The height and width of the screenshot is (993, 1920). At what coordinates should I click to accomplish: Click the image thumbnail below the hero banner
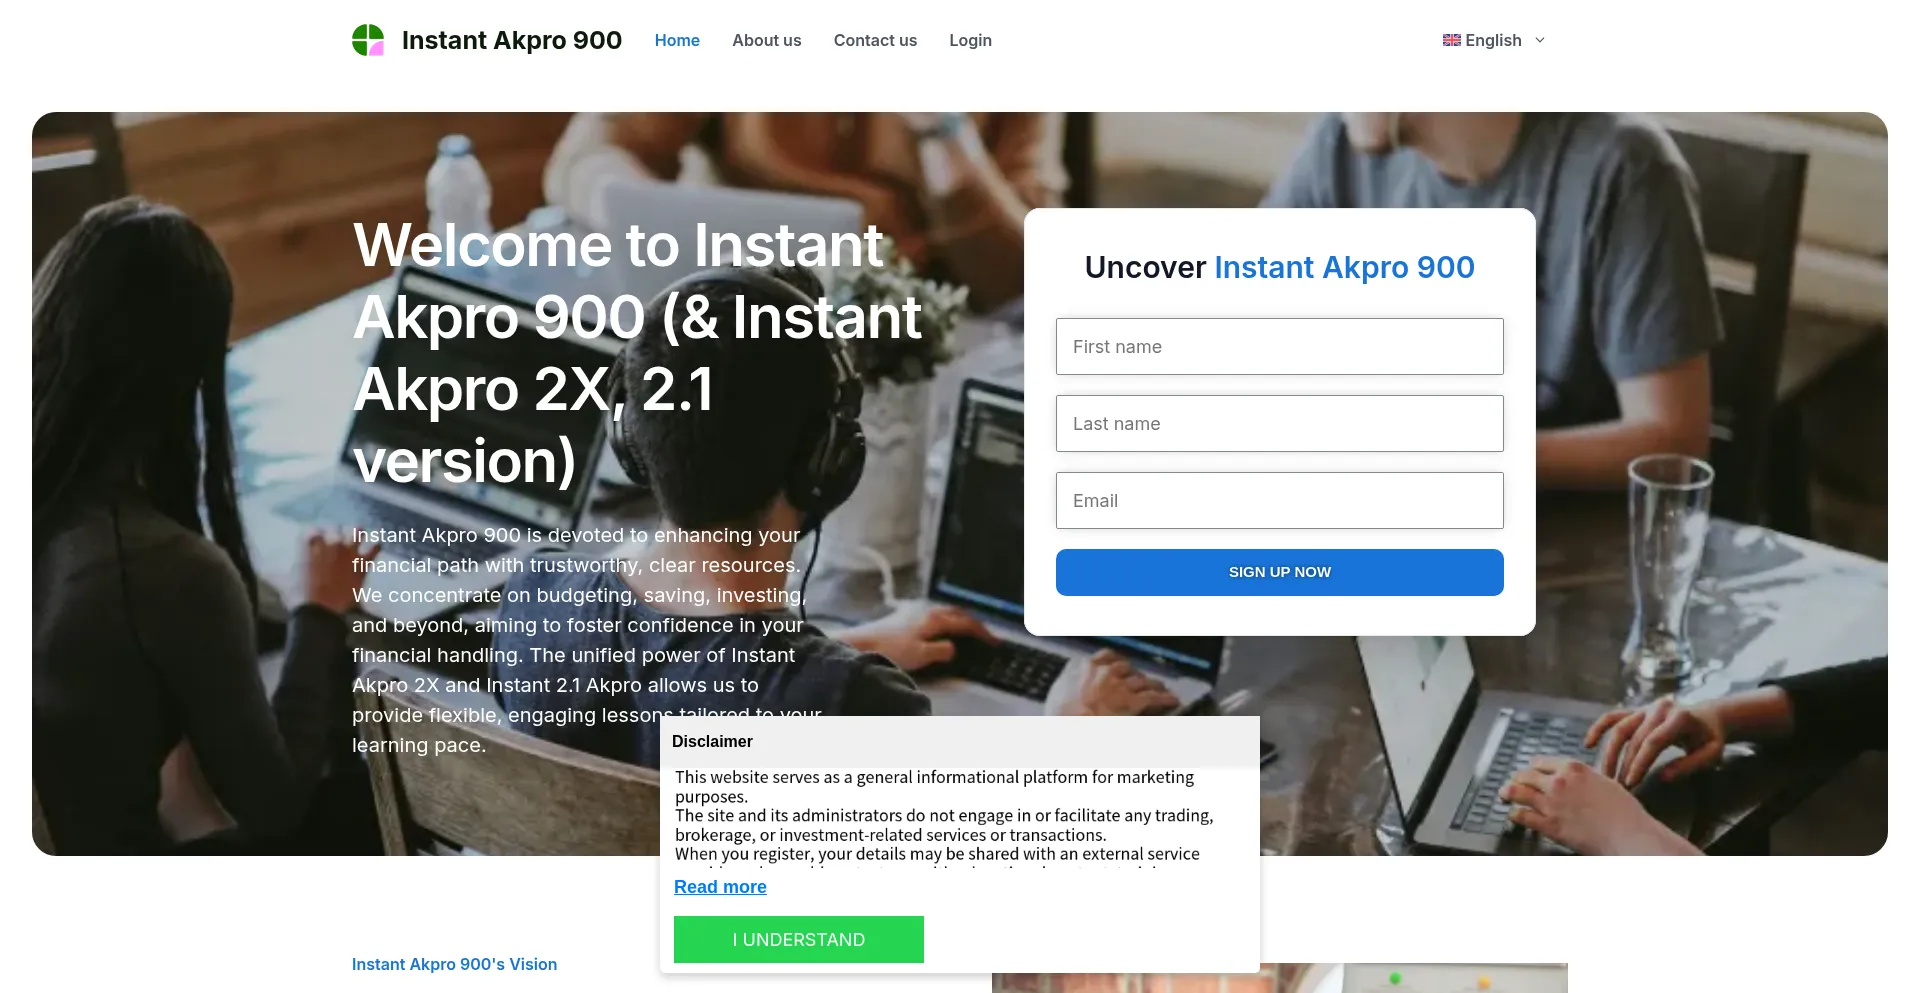pyautogui.click(x=1280, y=978)
